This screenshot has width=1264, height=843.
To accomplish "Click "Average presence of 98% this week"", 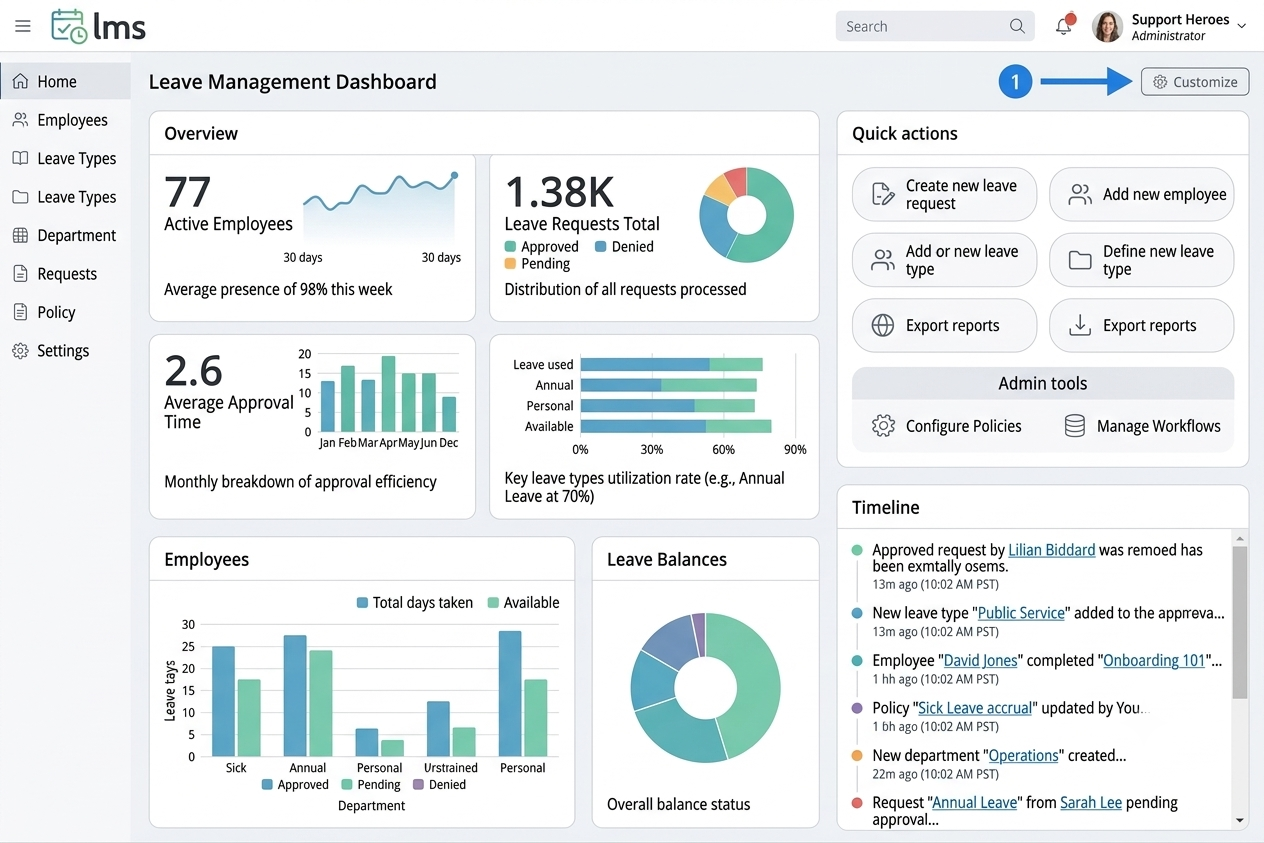I will click(x=278, y=290).
